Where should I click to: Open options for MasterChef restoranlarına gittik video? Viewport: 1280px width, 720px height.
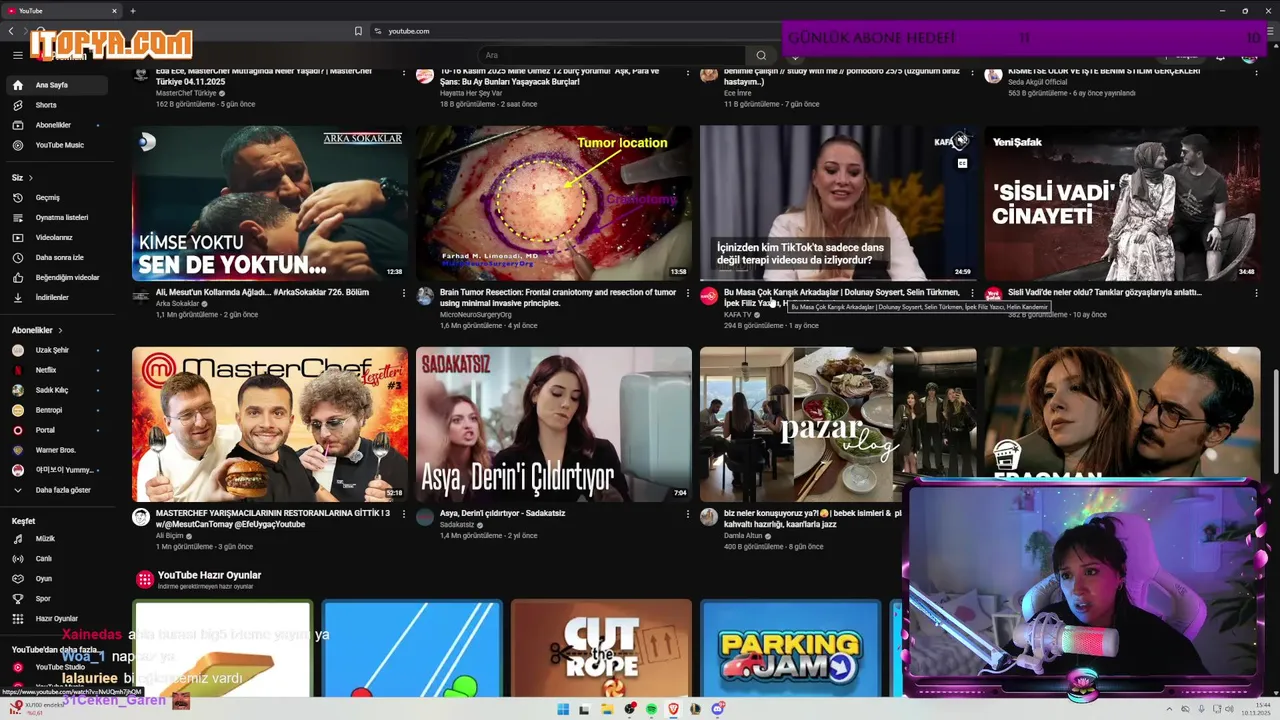tap(404, 514)
